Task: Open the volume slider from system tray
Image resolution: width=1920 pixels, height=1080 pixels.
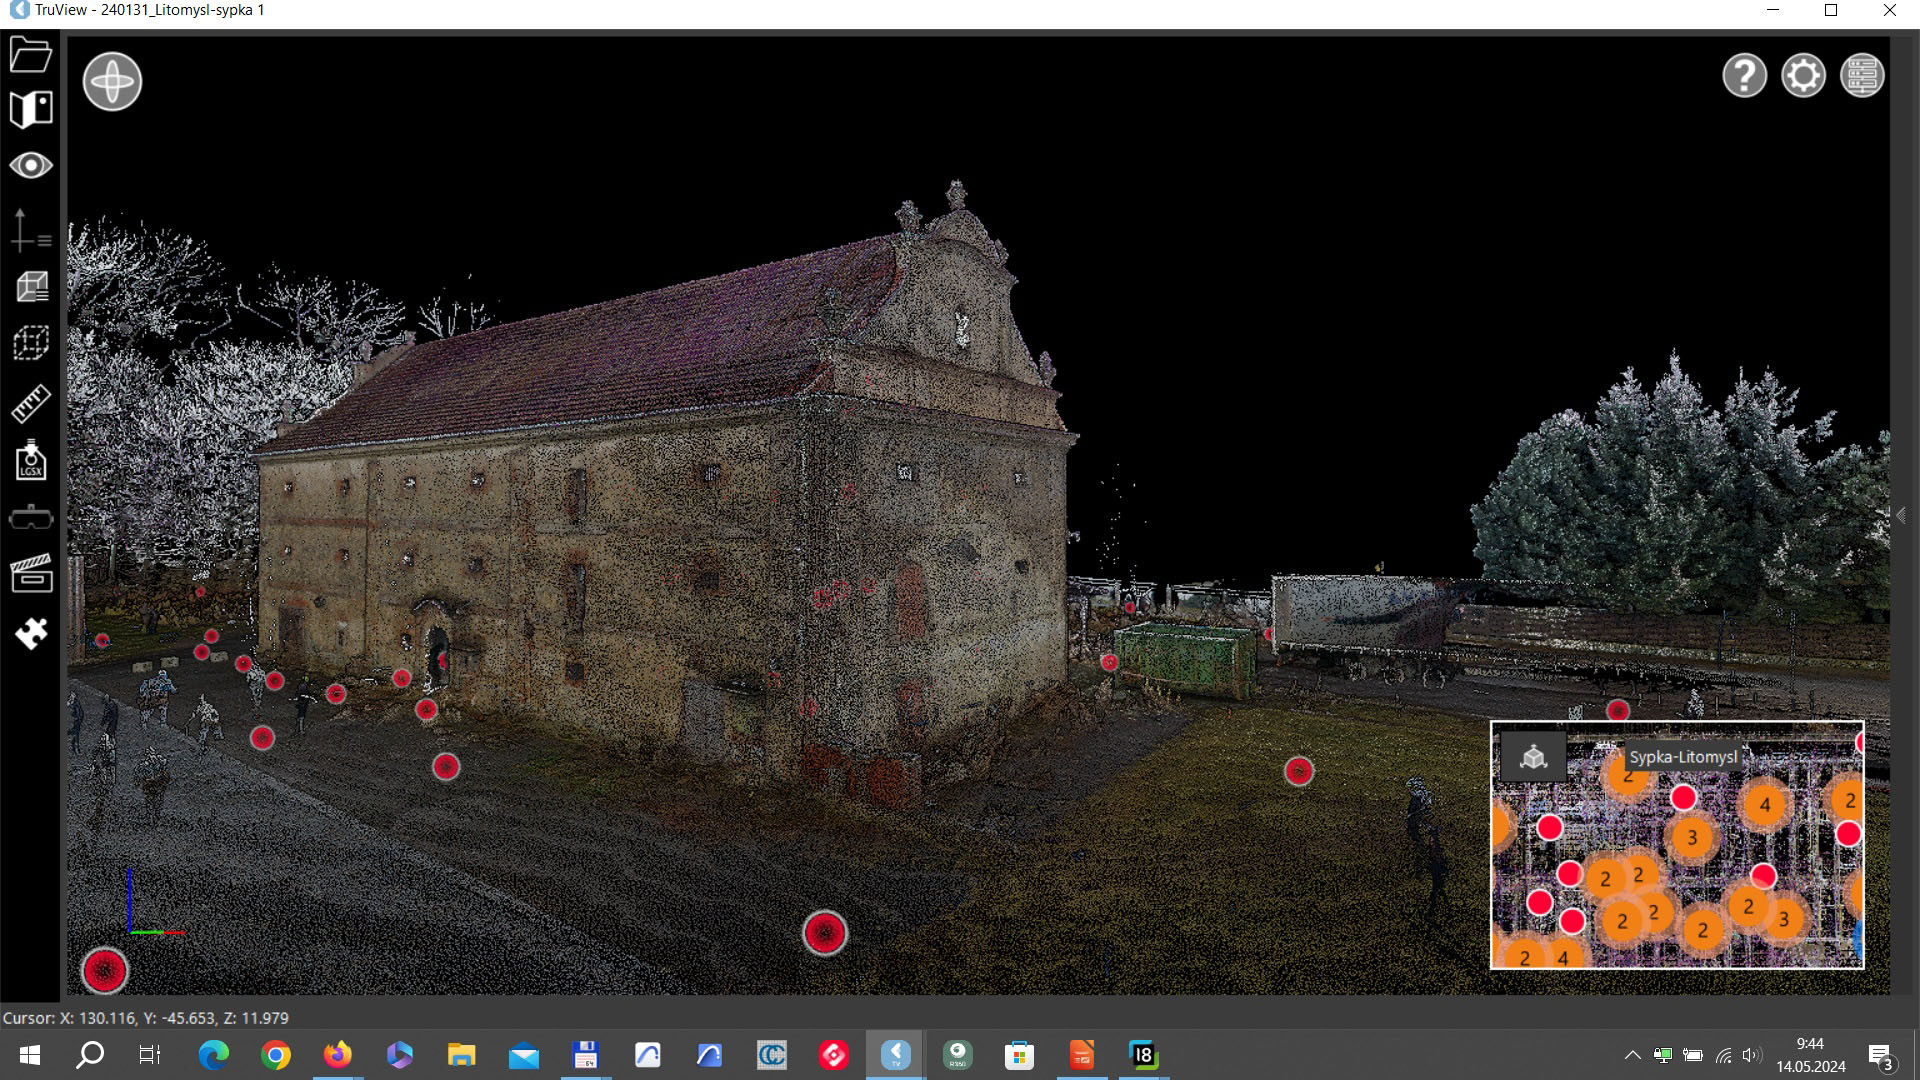Action: [1750, 1054]
